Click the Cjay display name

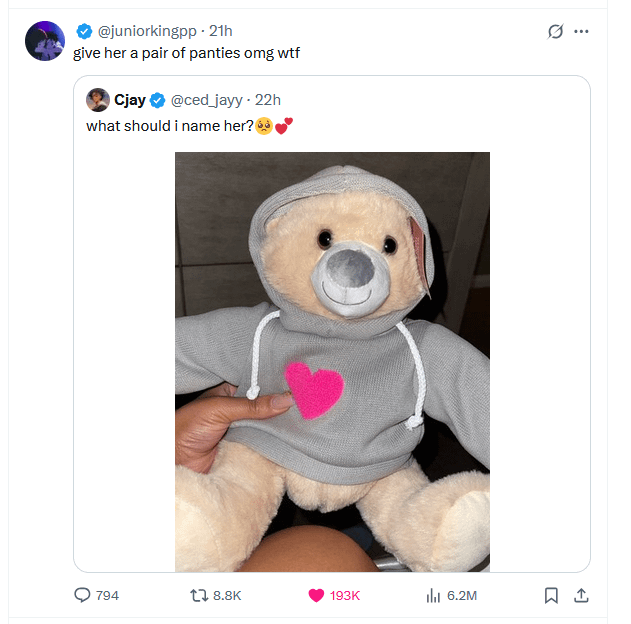click(x=130, y=100)
